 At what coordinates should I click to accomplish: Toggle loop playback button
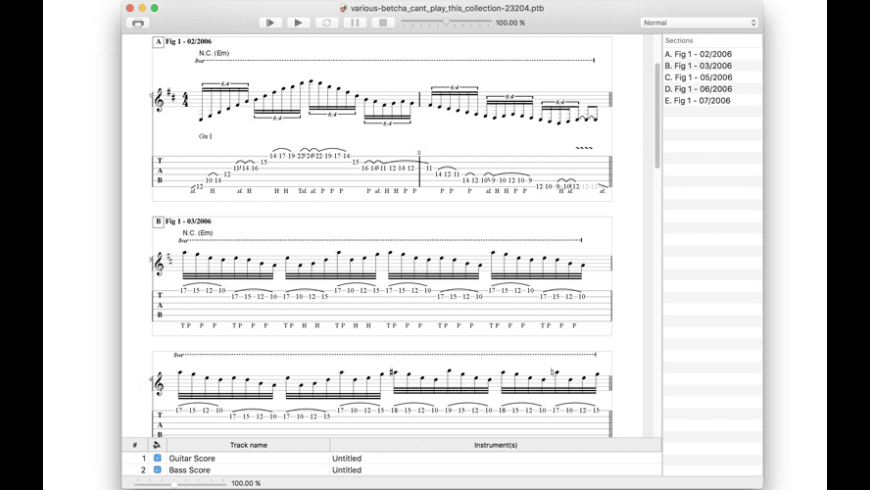tap(327, 23)
